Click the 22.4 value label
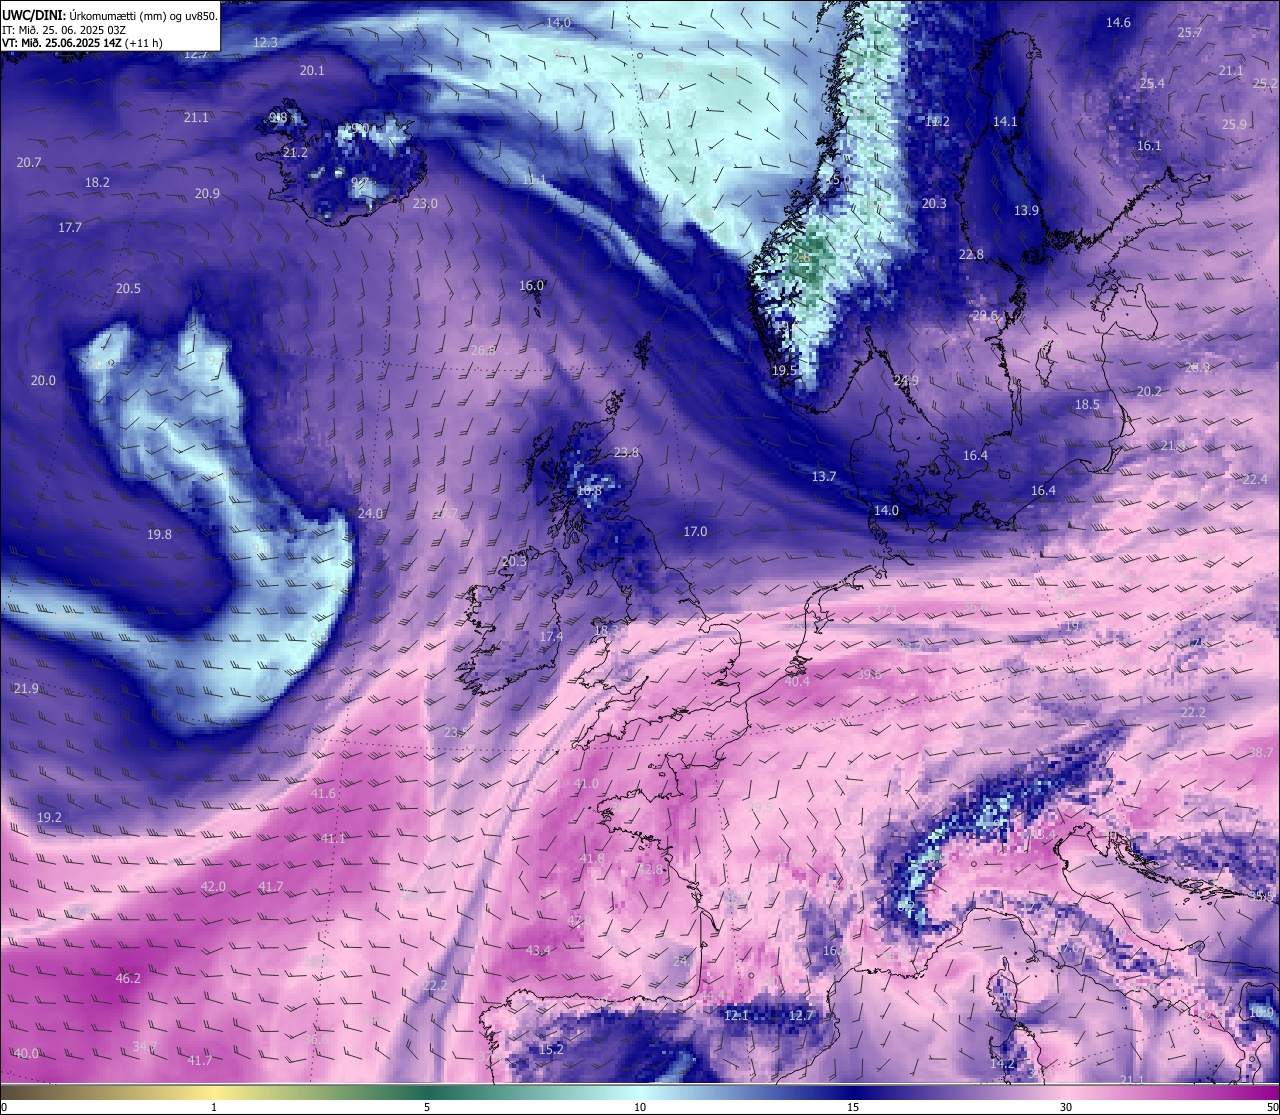The width and height of the screenshot is (1280, 1115). pos(1255,479)
